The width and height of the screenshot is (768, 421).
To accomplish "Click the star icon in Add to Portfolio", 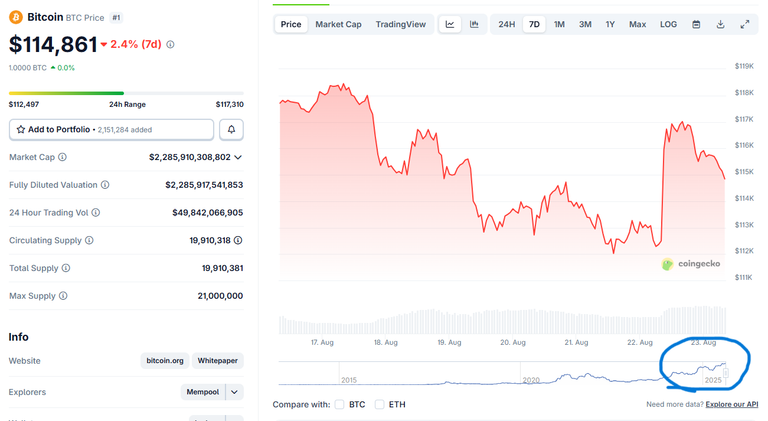I will [x=21, y=130].
